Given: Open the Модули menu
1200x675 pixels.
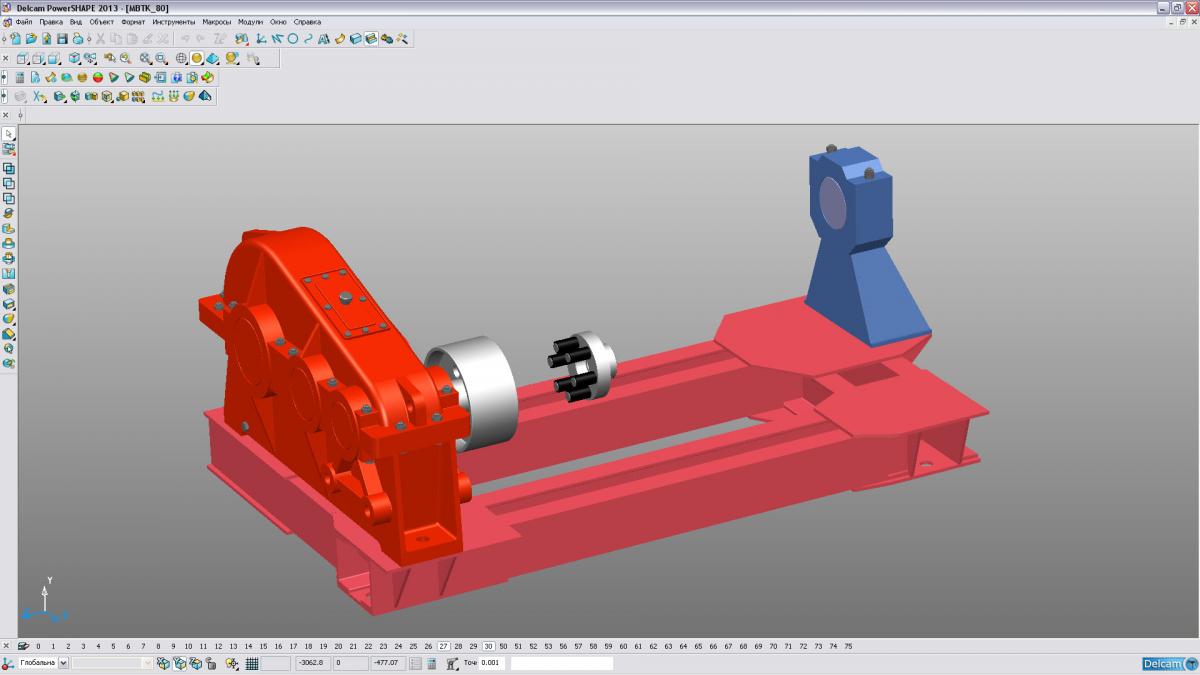Looking at the screenshot, I should tap(251, 21).
